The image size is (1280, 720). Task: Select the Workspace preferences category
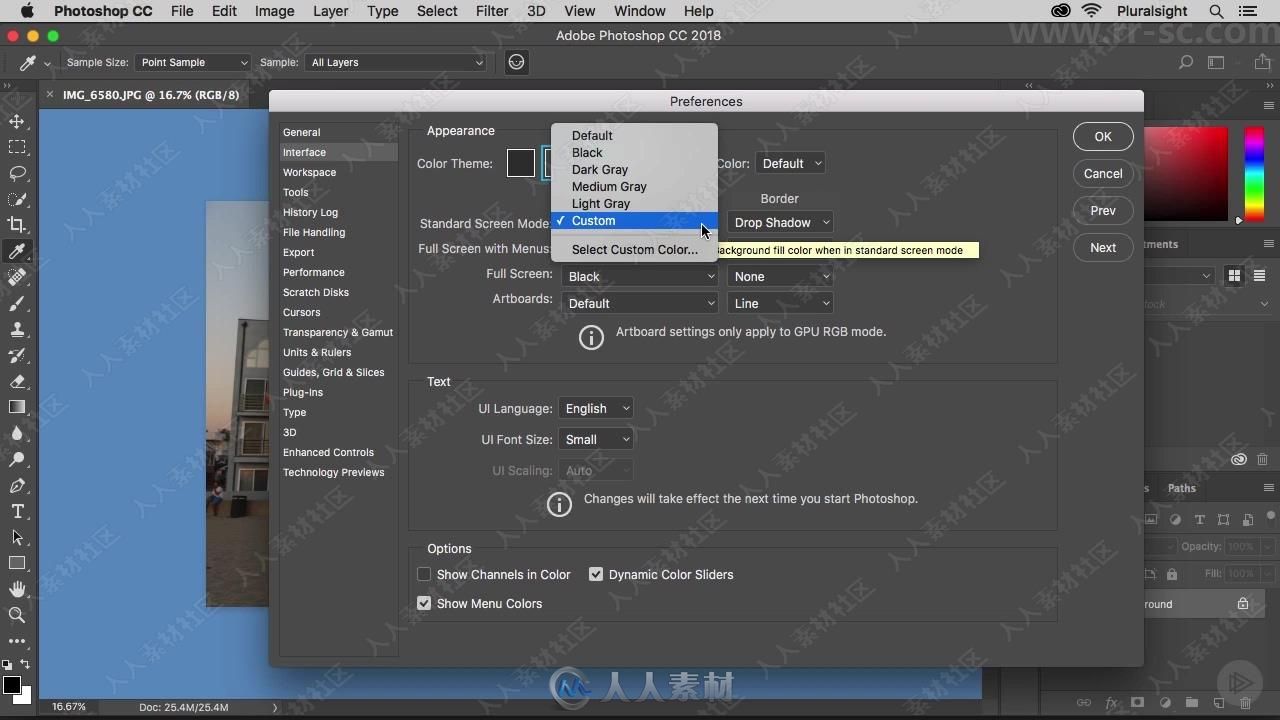click(x=338, y=172)
